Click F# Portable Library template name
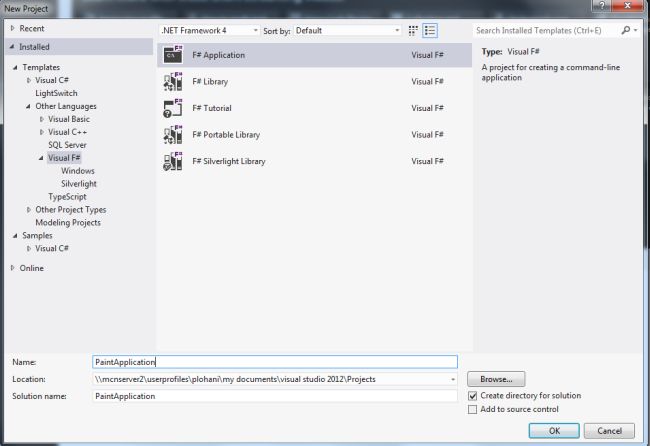 point(226,135)
